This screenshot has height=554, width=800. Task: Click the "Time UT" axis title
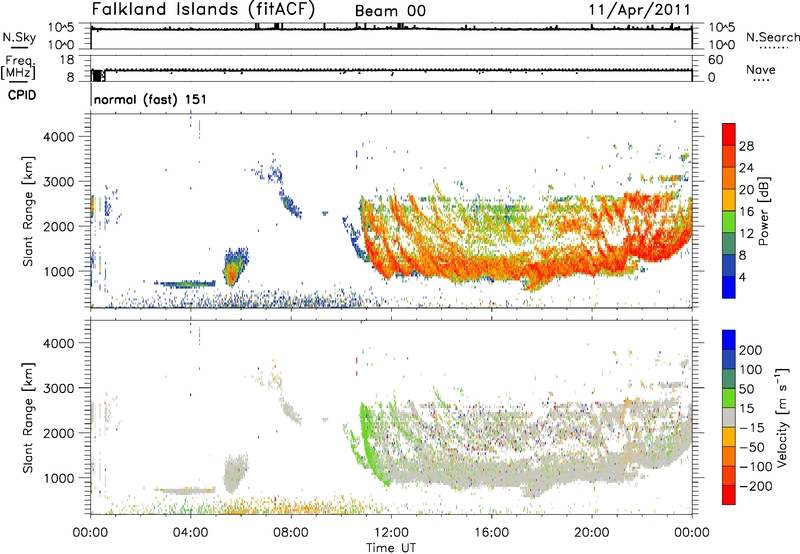(x=391, y=548)
